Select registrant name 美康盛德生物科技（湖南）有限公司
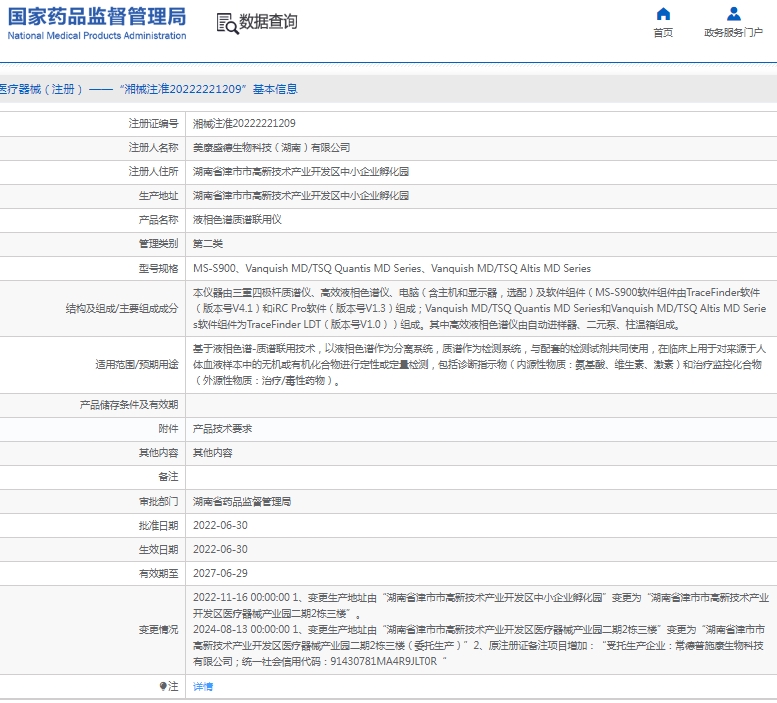The image size is (777, 703). [x=272, y=148]
